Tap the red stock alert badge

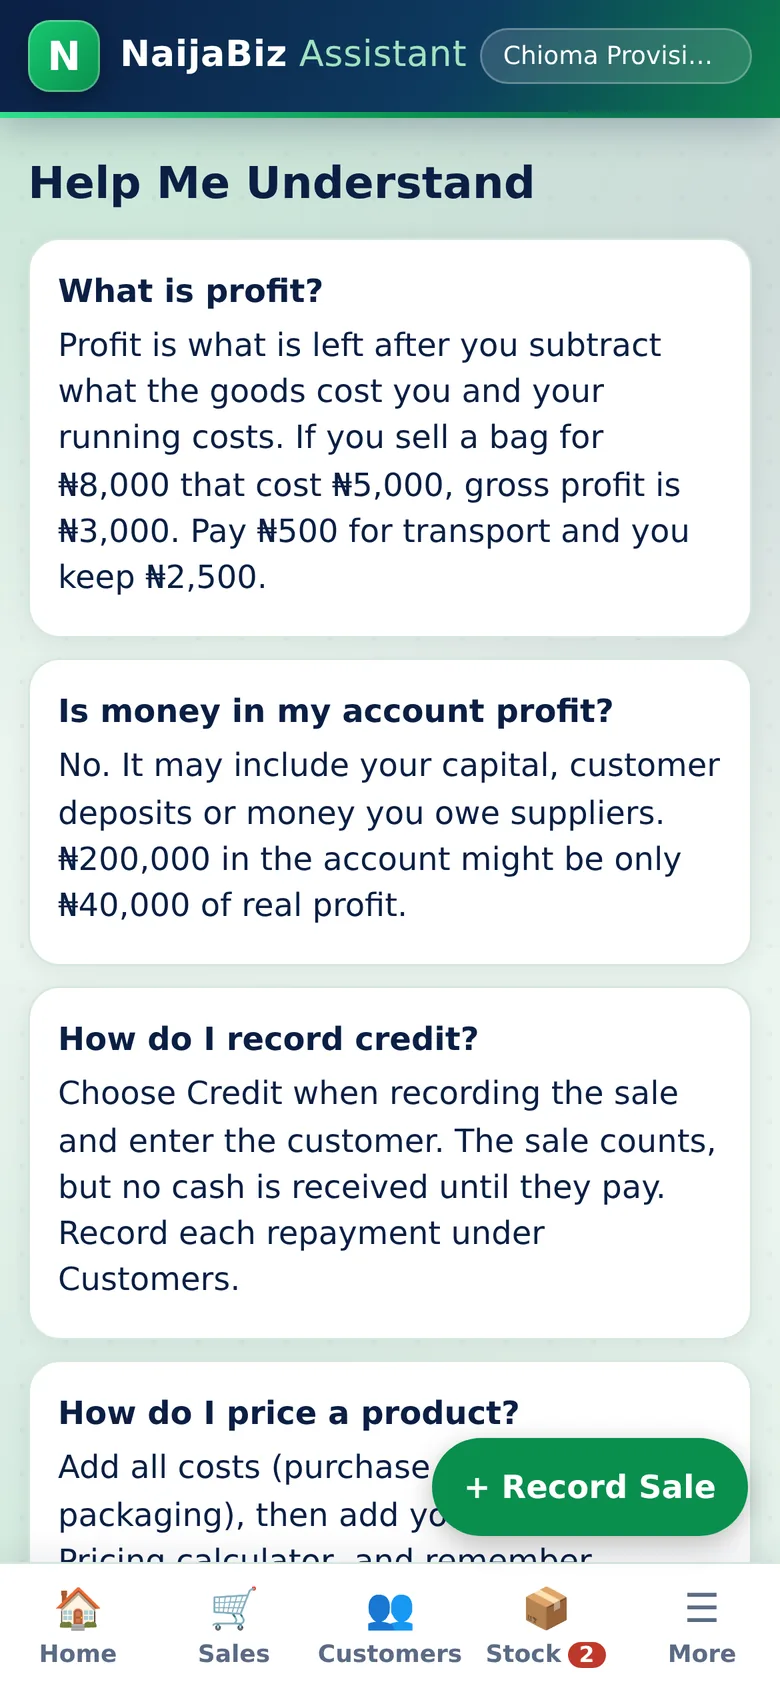click(587, 1655)
